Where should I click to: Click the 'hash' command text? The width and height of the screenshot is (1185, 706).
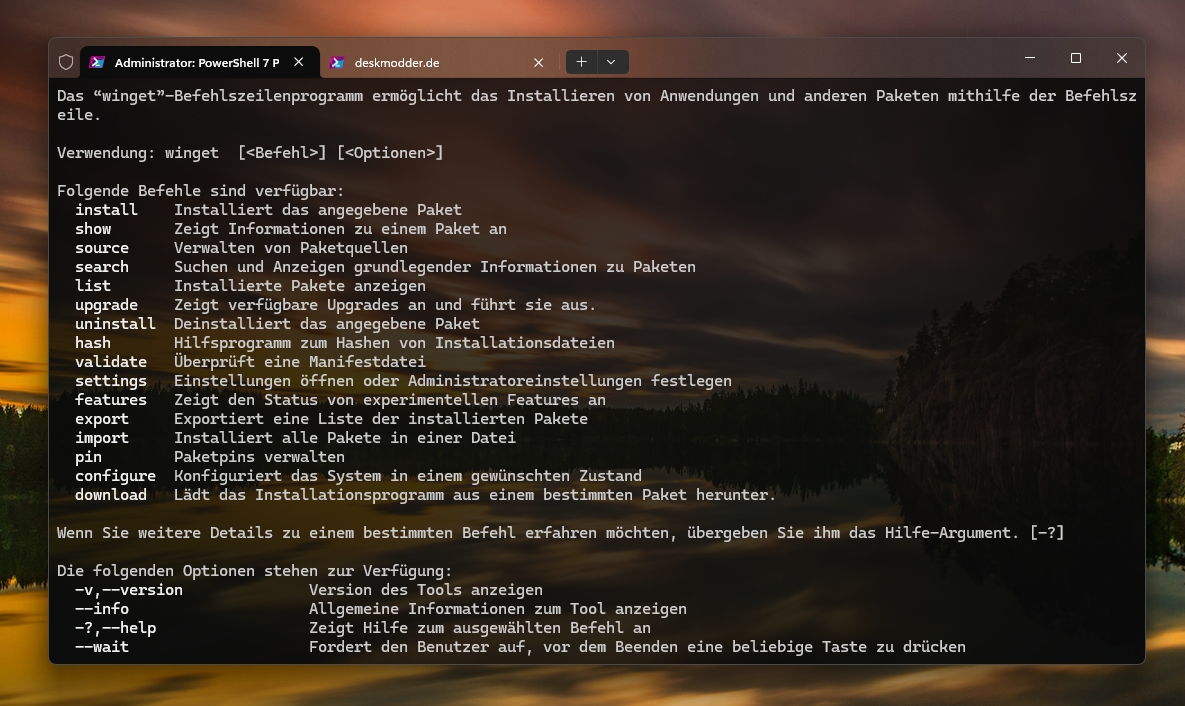coord(93,342)
